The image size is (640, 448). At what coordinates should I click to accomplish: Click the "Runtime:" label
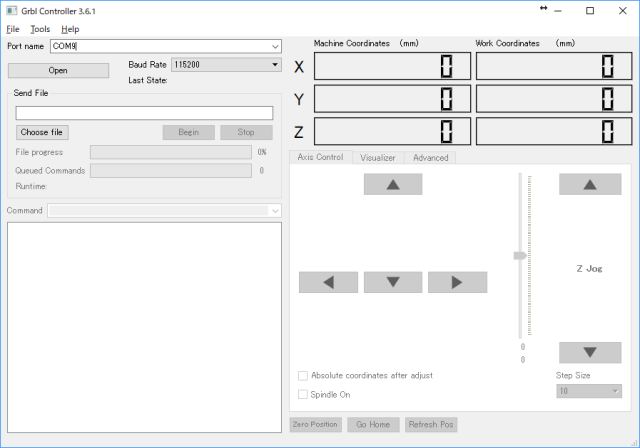pos(31,186)
